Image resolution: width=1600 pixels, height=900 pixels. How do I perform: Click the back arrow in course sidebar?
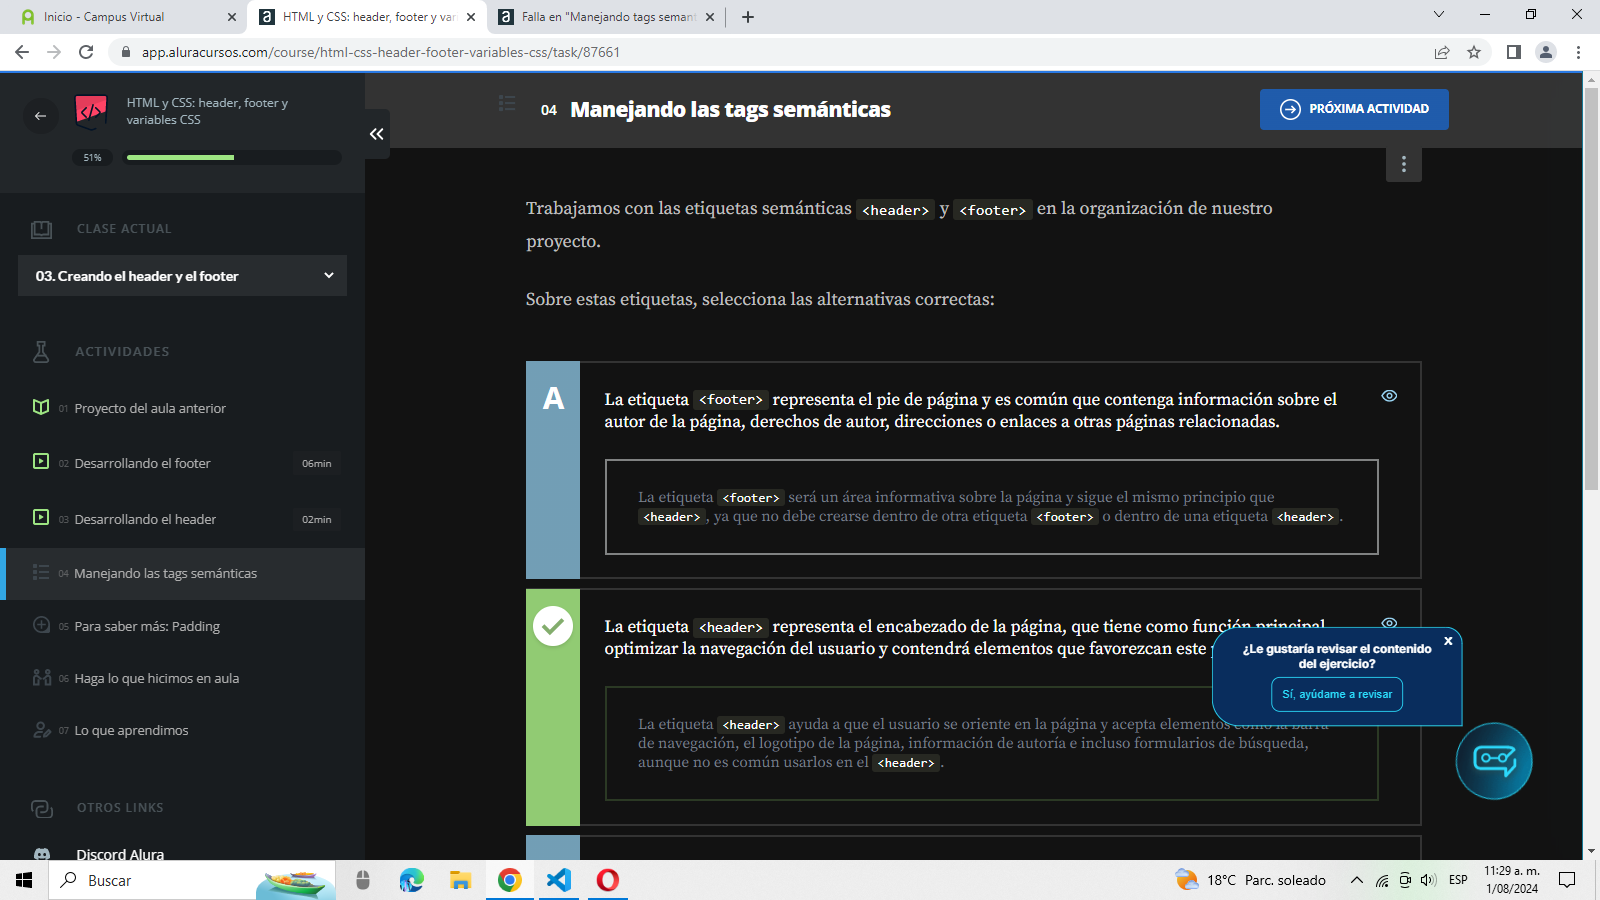pyautogui.click(x=40, y=116)
